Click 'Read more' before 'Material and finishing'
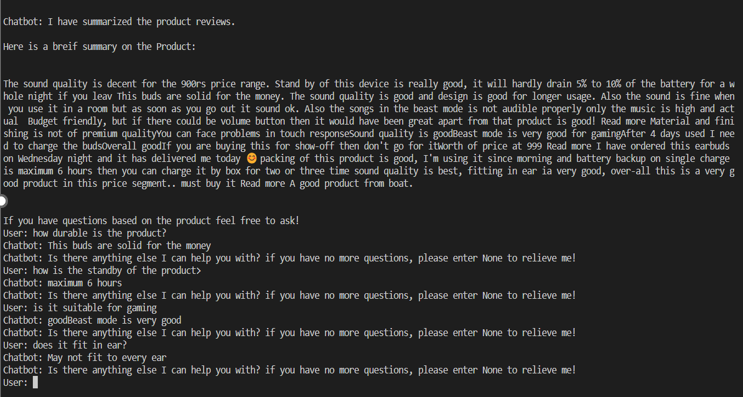Screen dimensions: 743x397 (x=623, y=121)
